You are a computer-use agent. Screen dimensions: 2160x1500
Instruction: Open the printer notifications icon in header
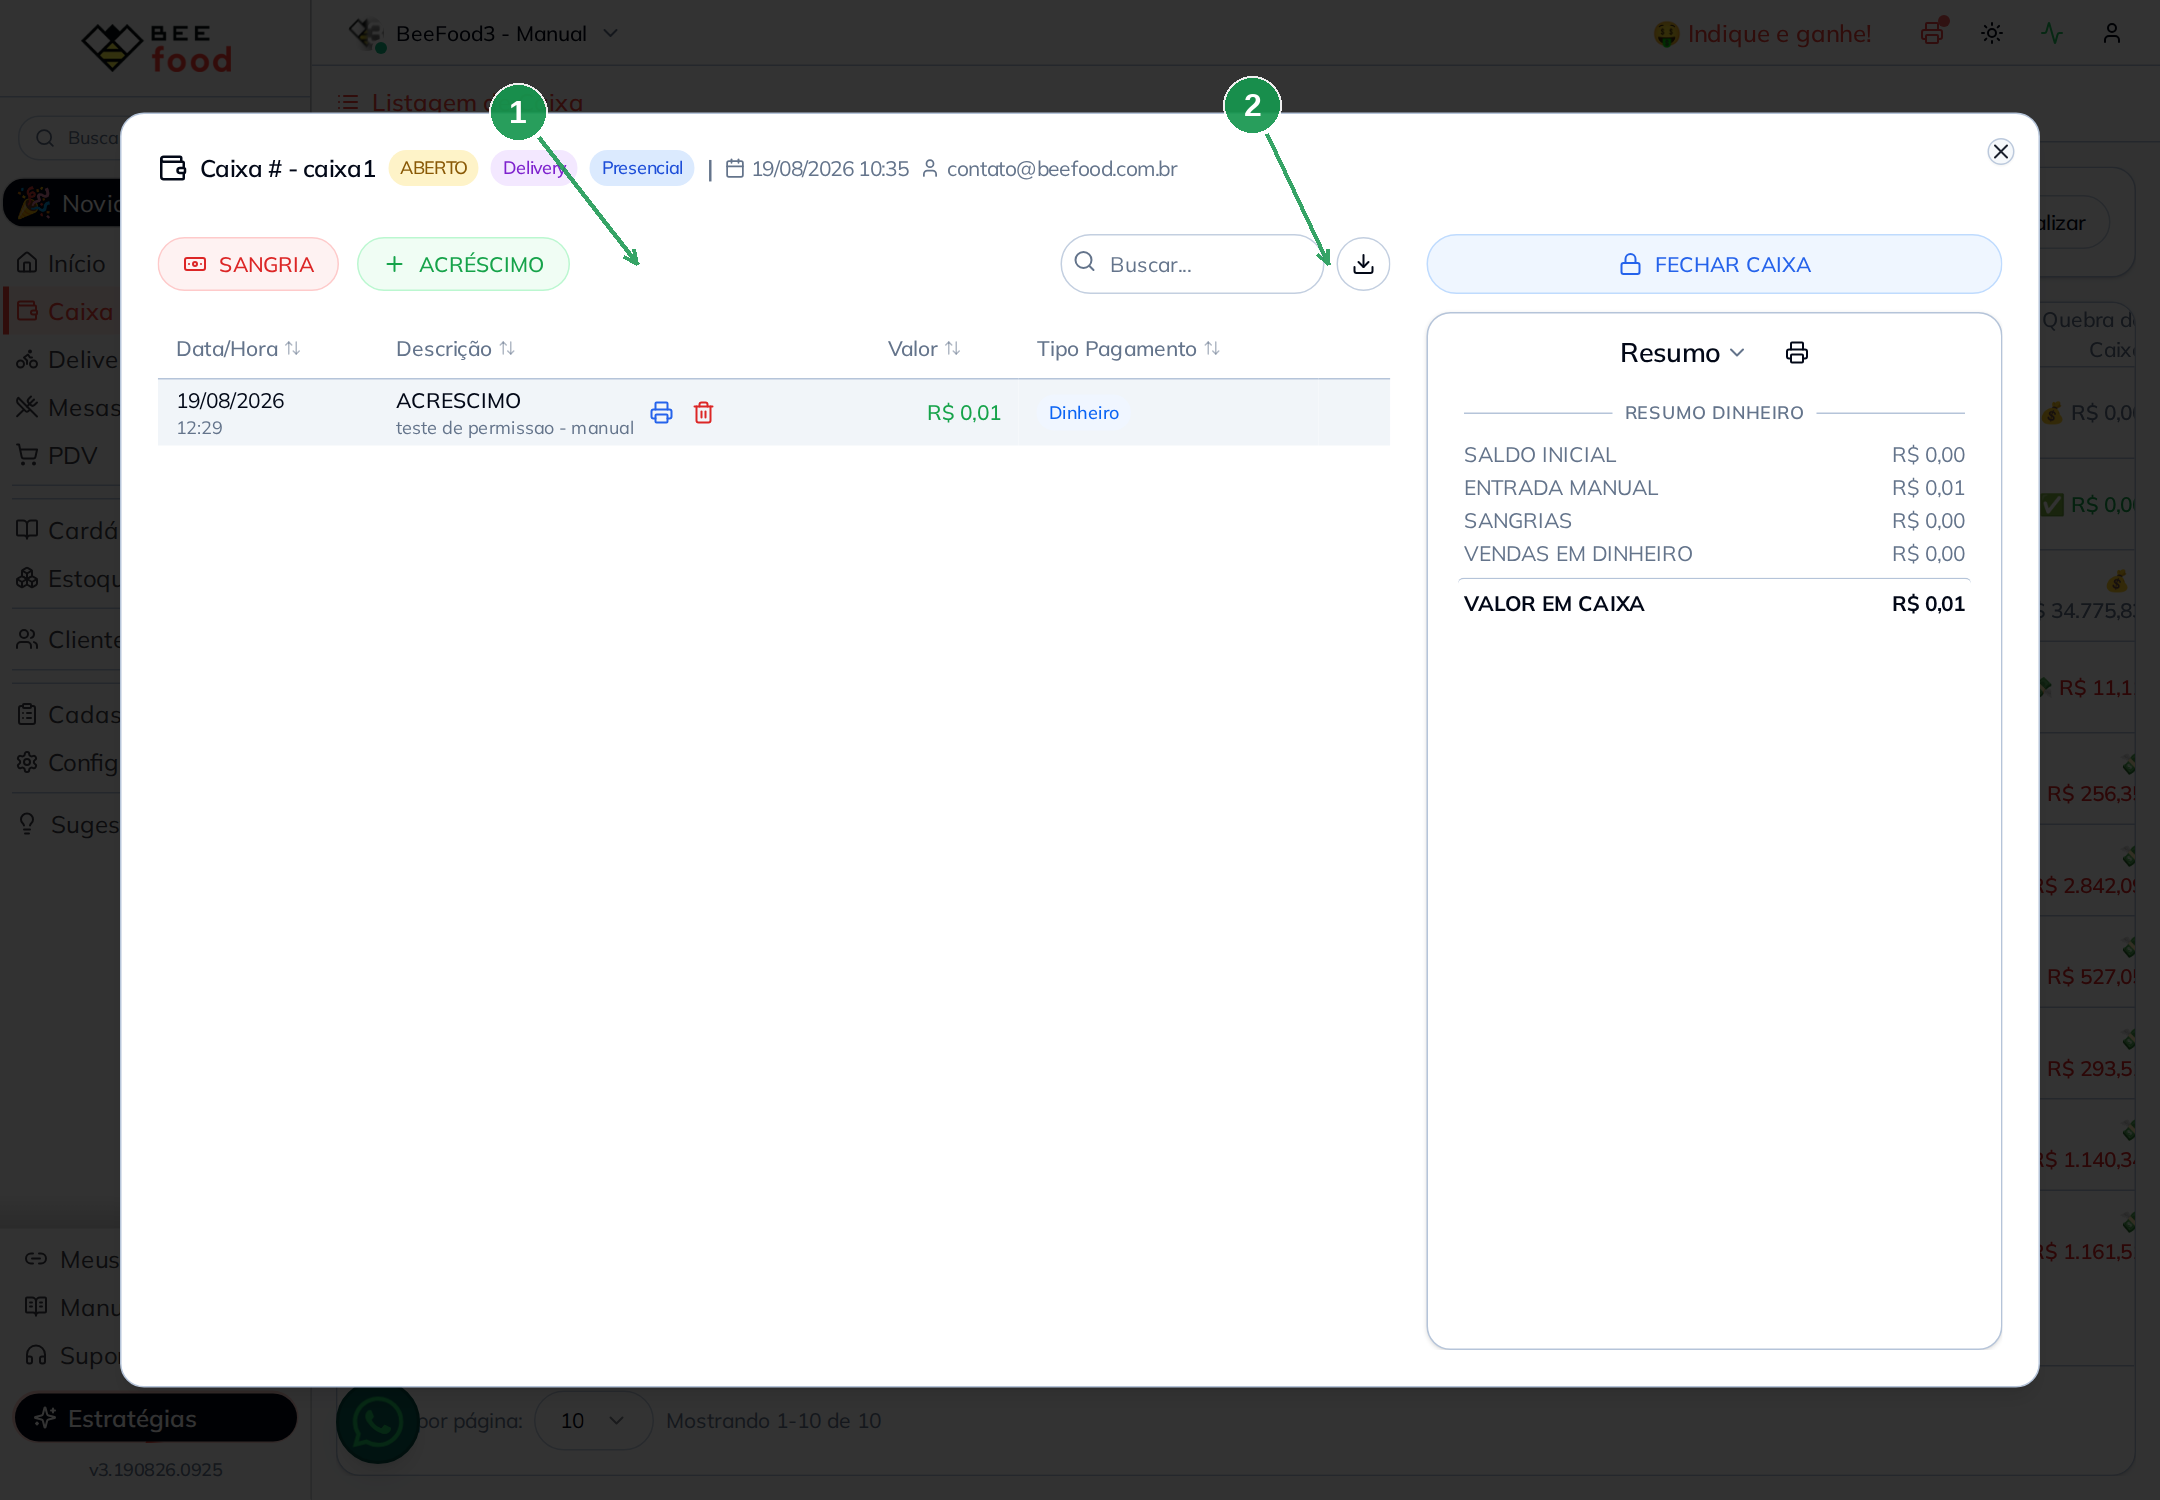click(x=1933, y=32)
